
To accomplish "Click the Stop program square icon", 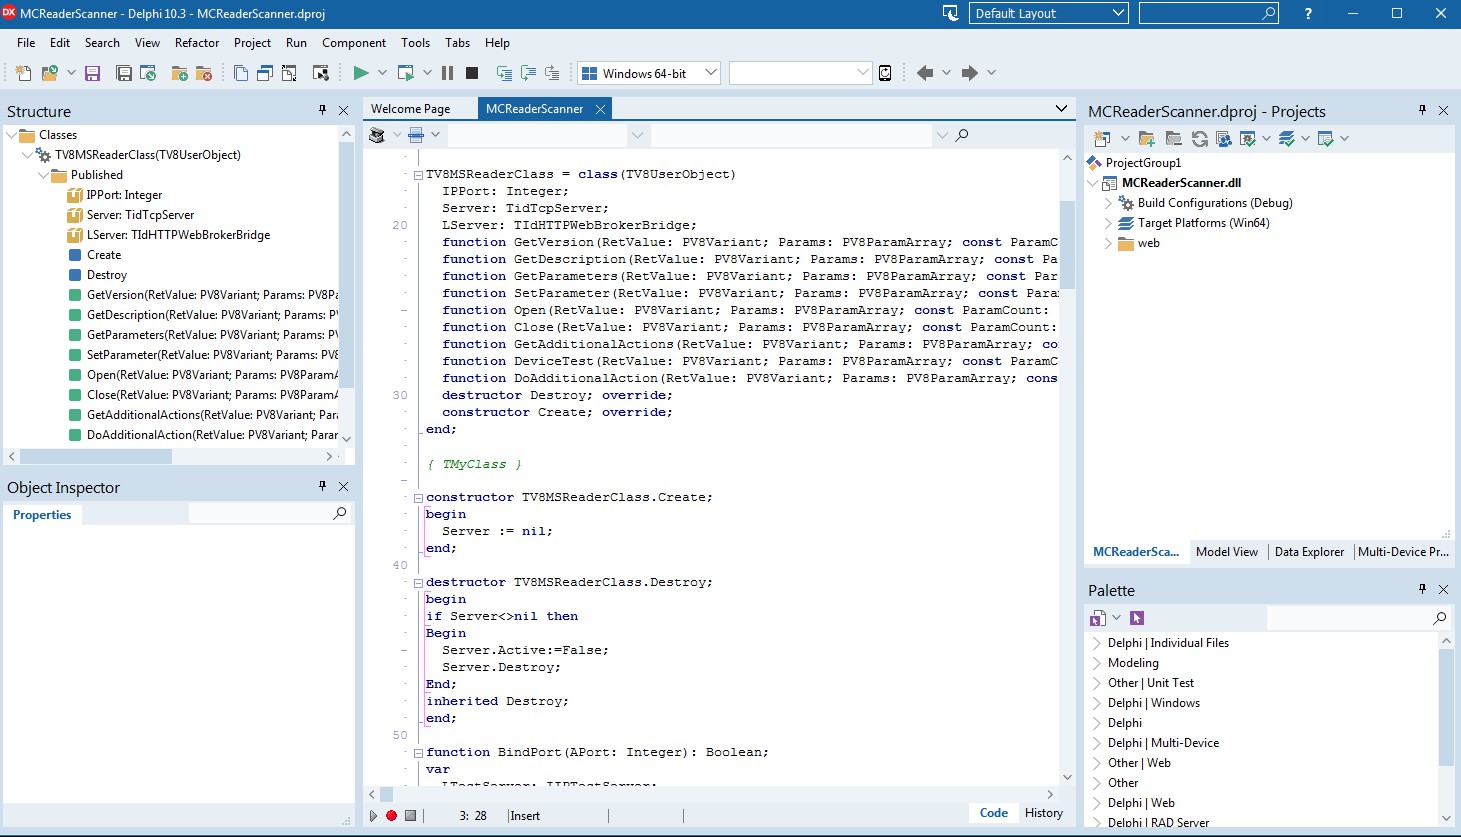I will pos(472,73).
